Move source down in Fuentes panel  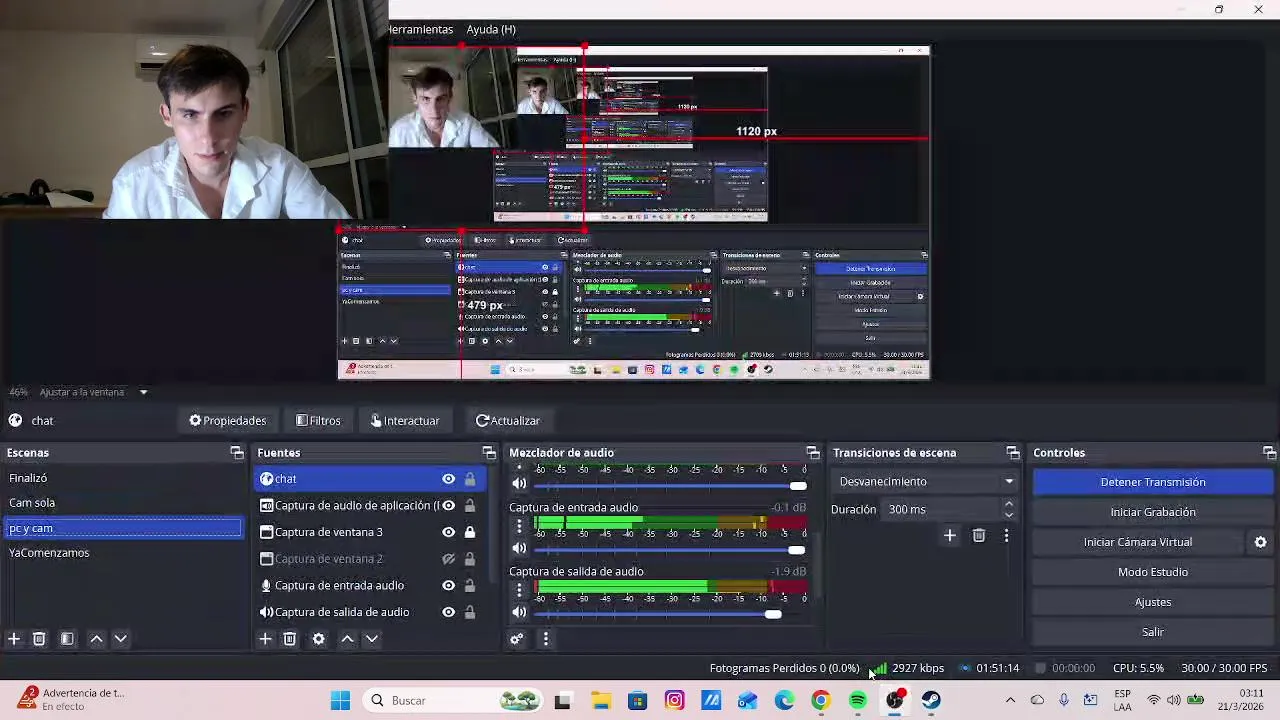[371, 639]
